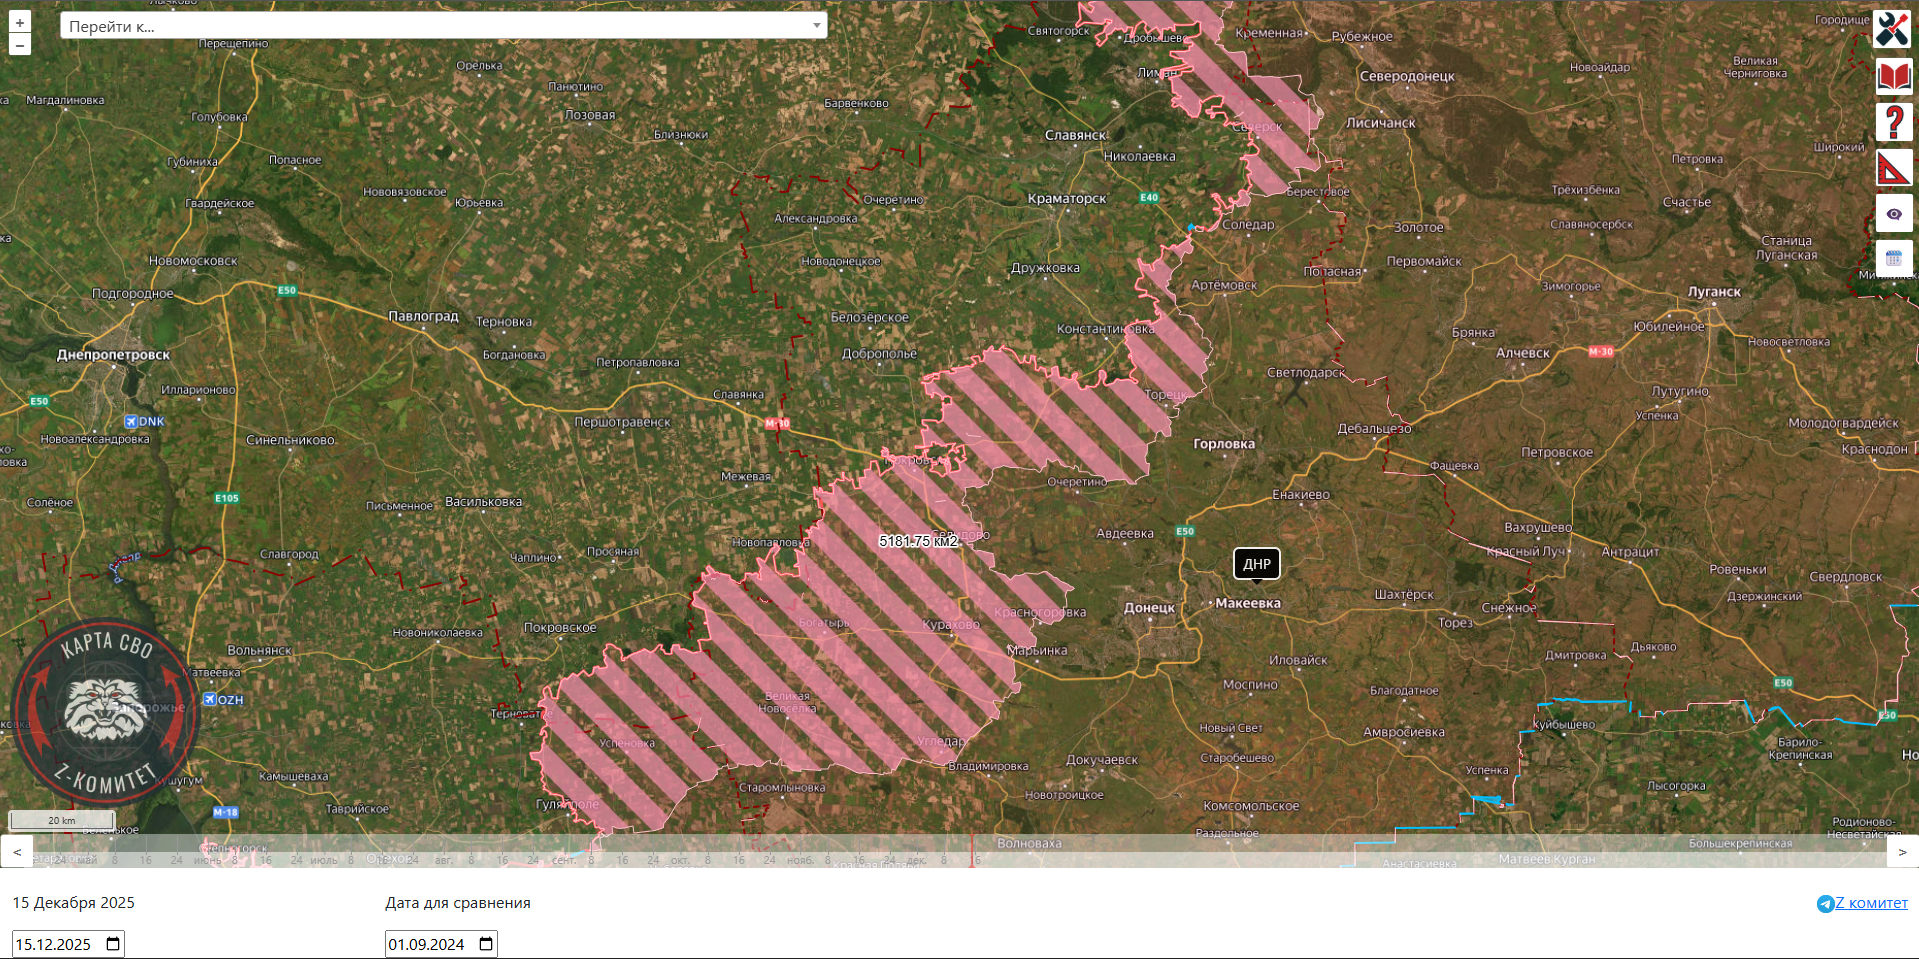Click the 5181.75 км2 area label

(x=918, y=541)
